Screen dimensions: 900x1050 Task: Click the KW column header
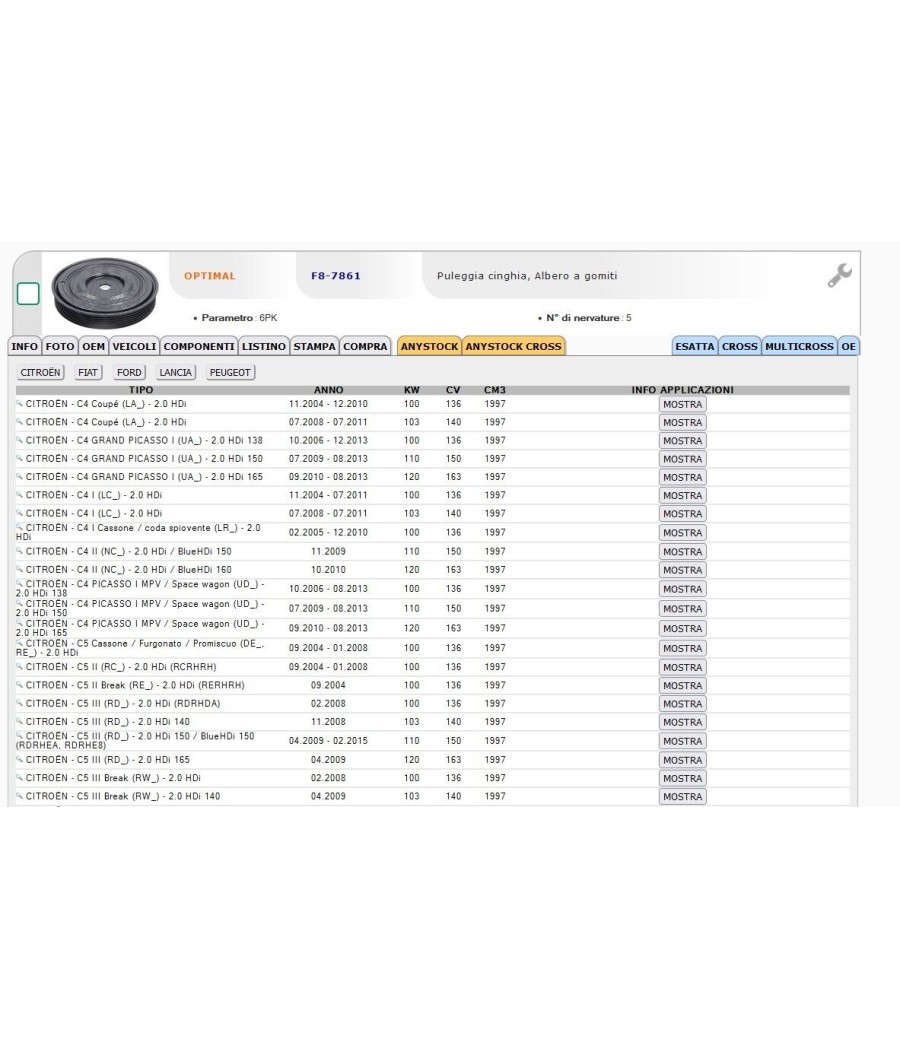(x=411, y=390)
